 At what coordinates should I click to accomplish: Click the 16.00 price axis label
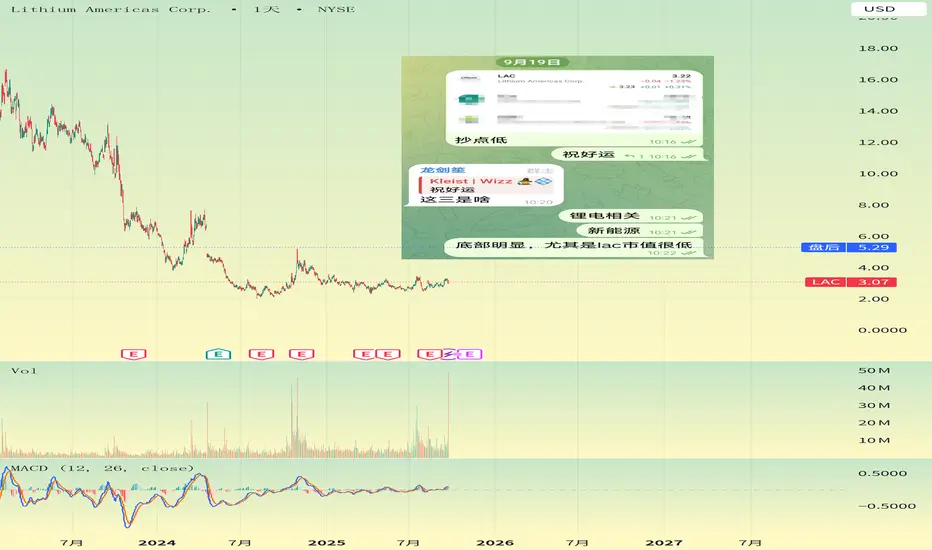878,80
